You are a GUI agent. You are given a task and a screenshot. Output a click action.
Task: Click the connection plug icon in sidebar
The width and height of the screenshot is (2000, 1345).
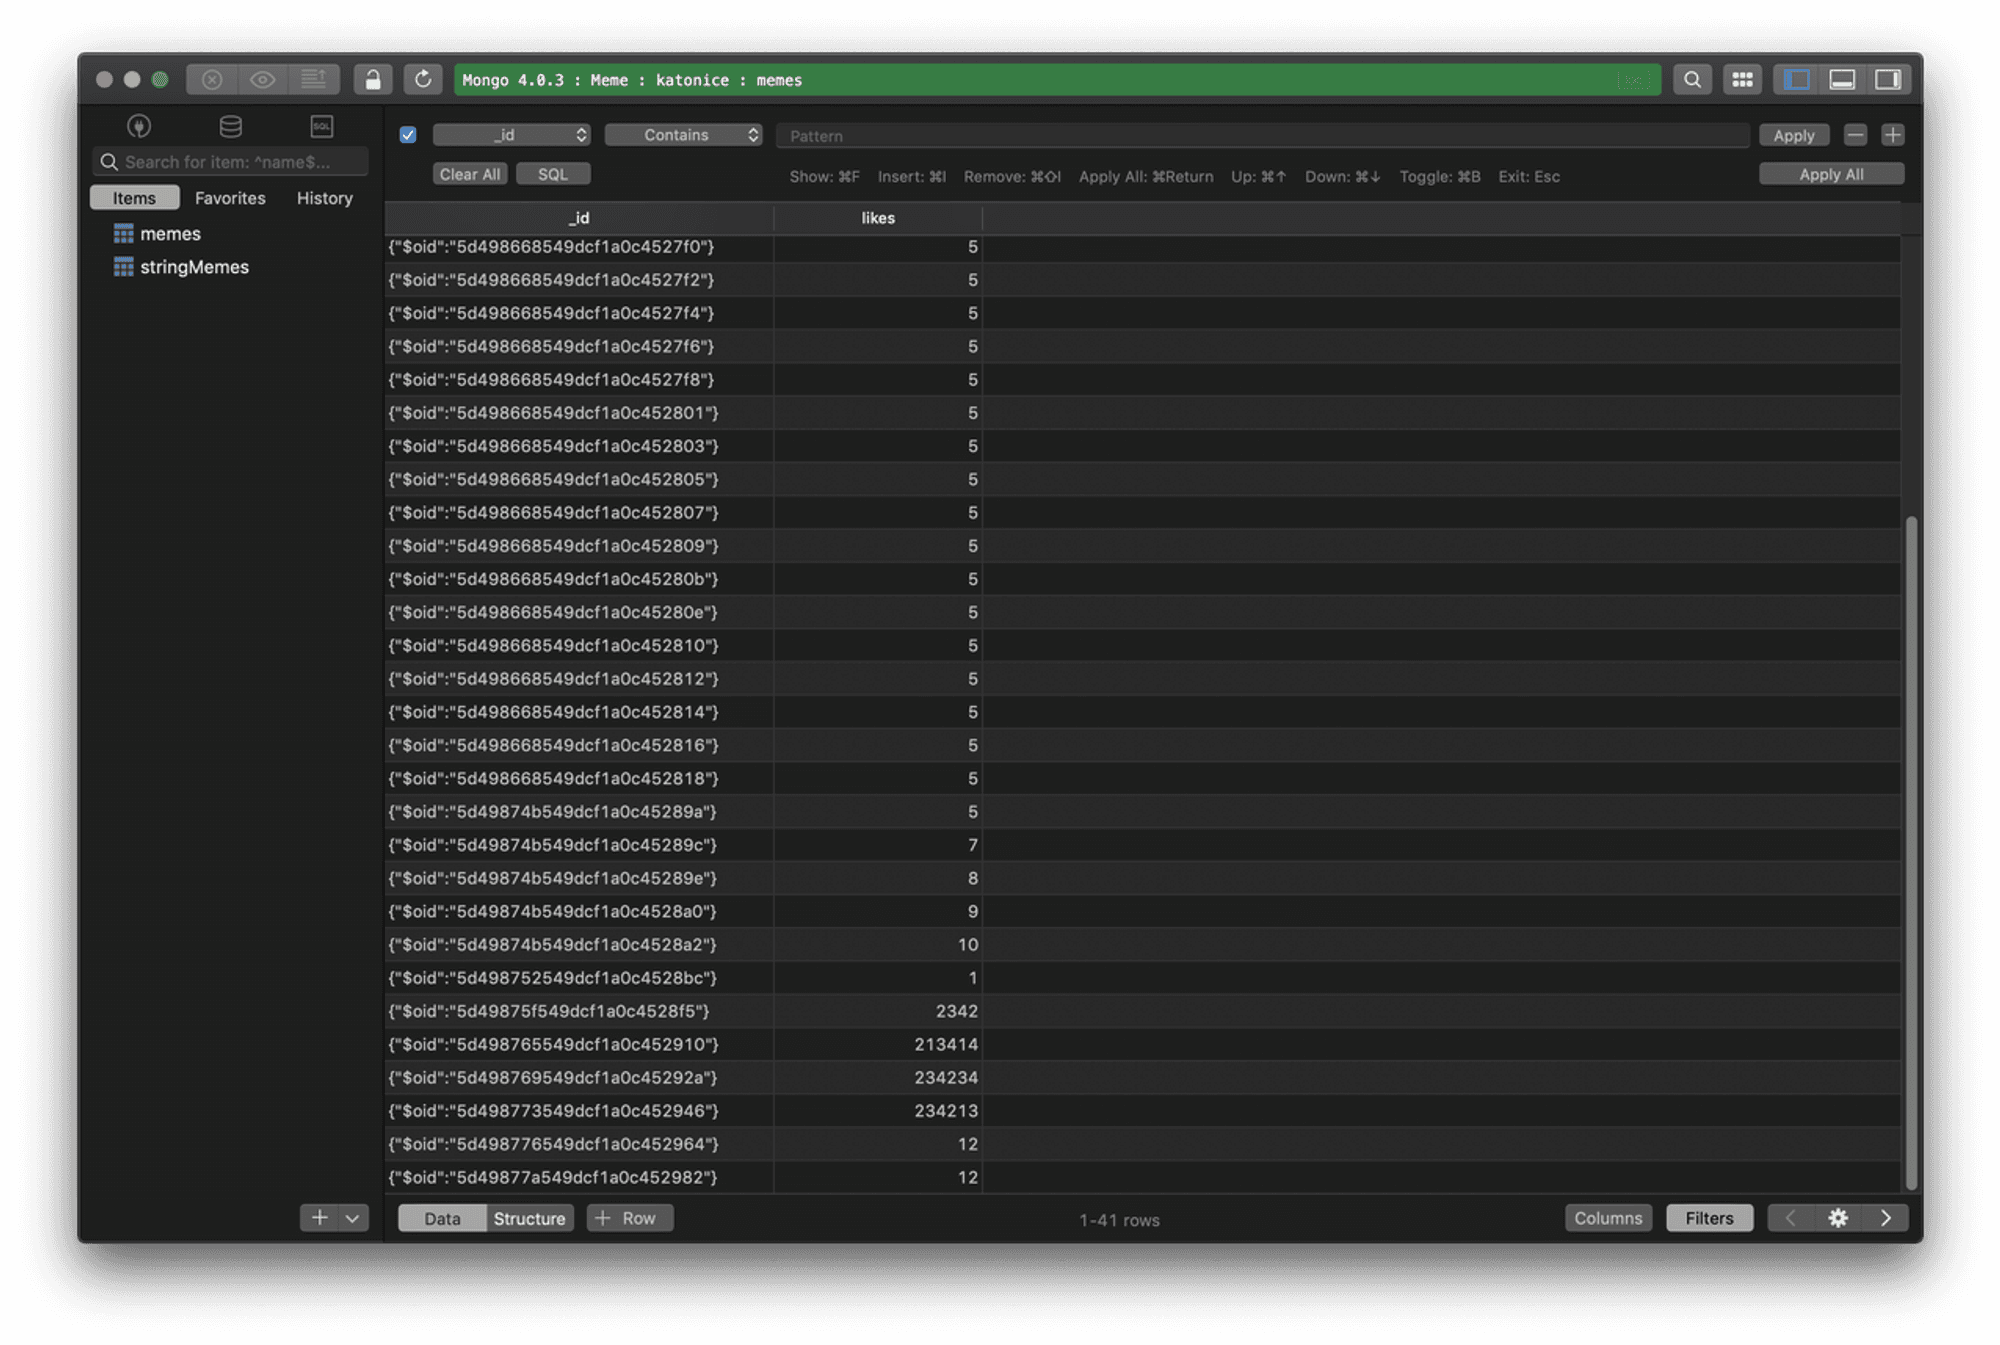[139, 126]
